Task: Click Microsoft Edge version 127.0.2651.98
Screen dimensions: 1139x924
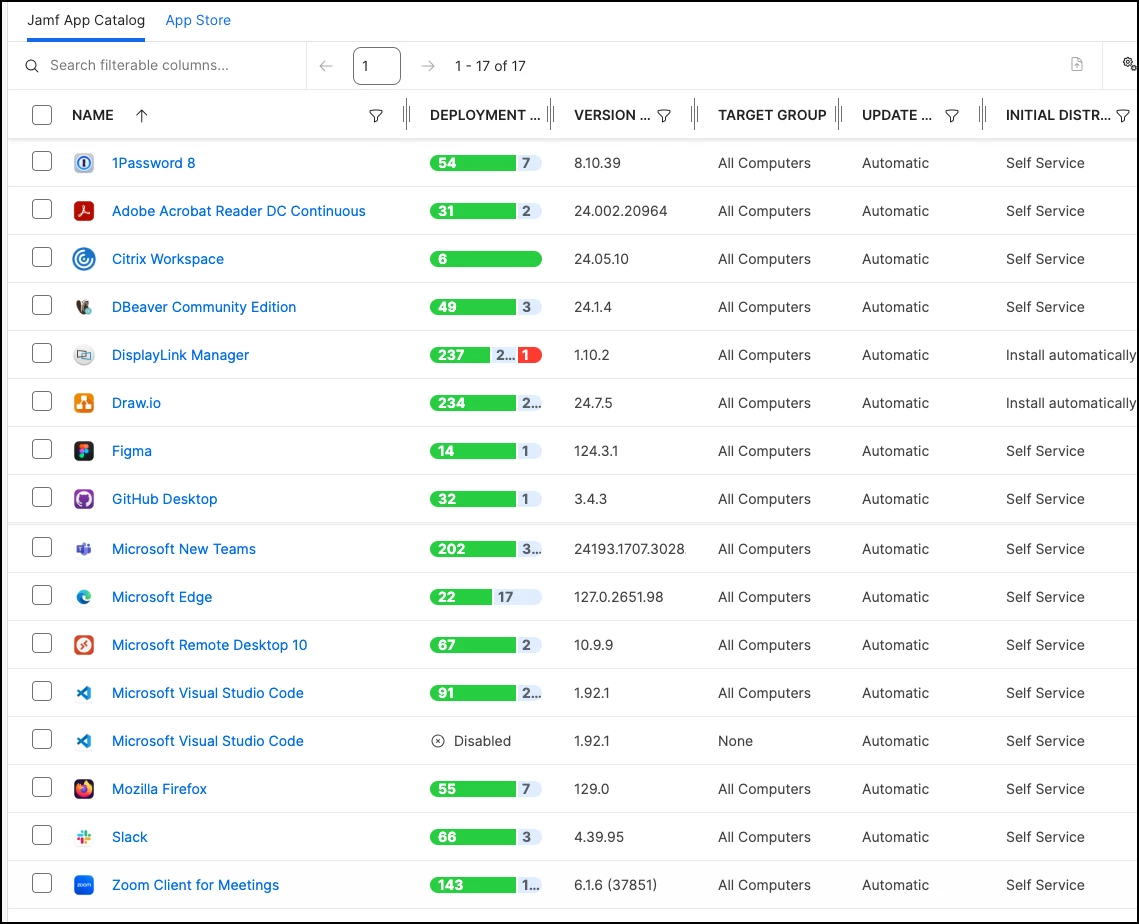Action: tap(618, 596)
